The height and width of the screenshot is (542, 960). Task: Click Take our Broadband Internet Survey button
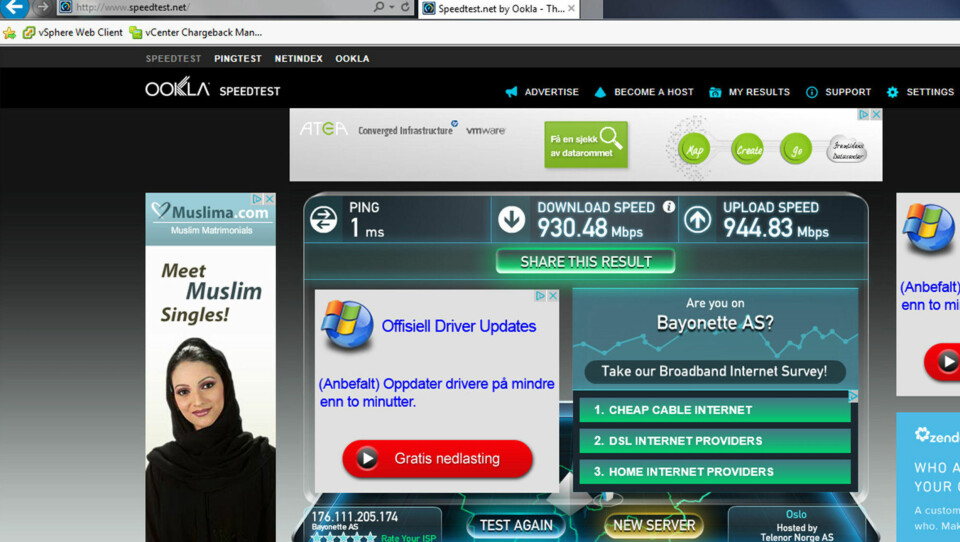coord(714,371)
